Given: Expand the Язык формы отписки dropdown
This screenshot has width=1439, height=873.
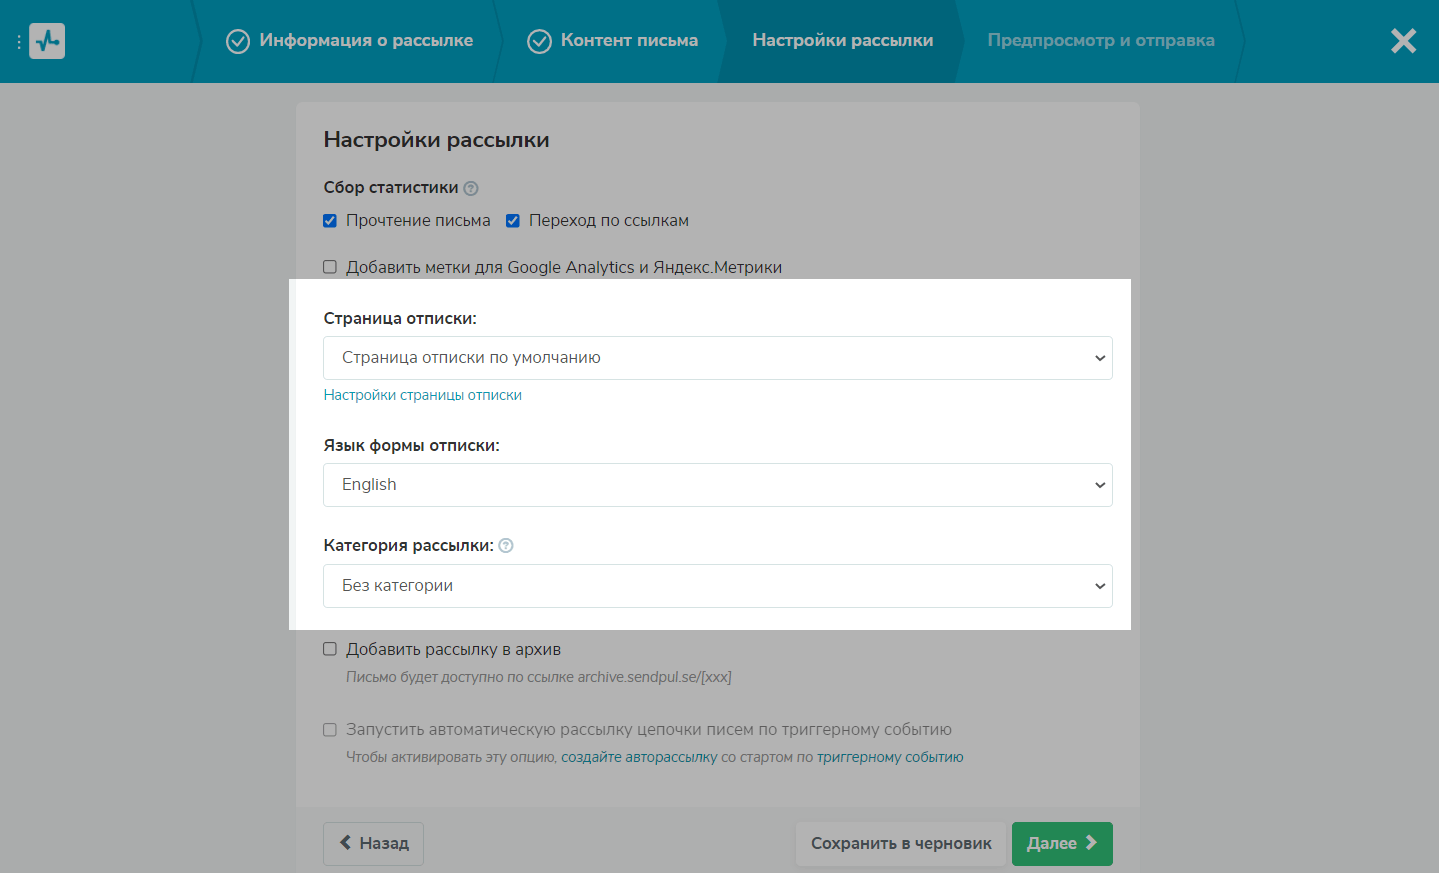Looking at the screenshot, I should 717,485.
